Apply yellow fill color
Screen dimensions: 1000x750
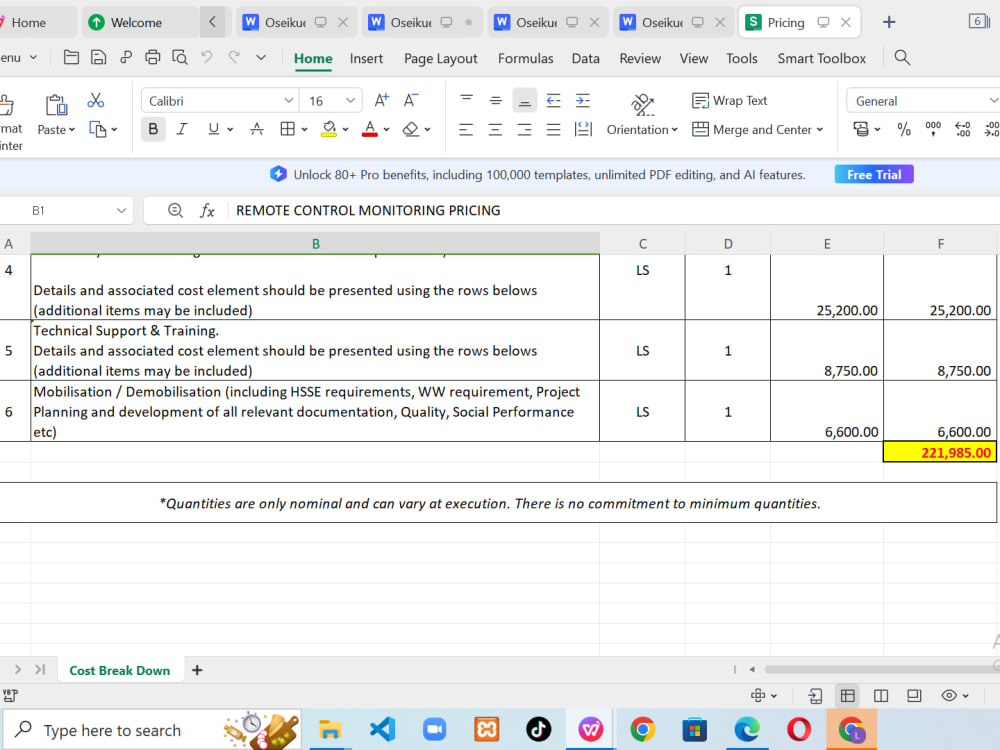[x=329, y=129]
